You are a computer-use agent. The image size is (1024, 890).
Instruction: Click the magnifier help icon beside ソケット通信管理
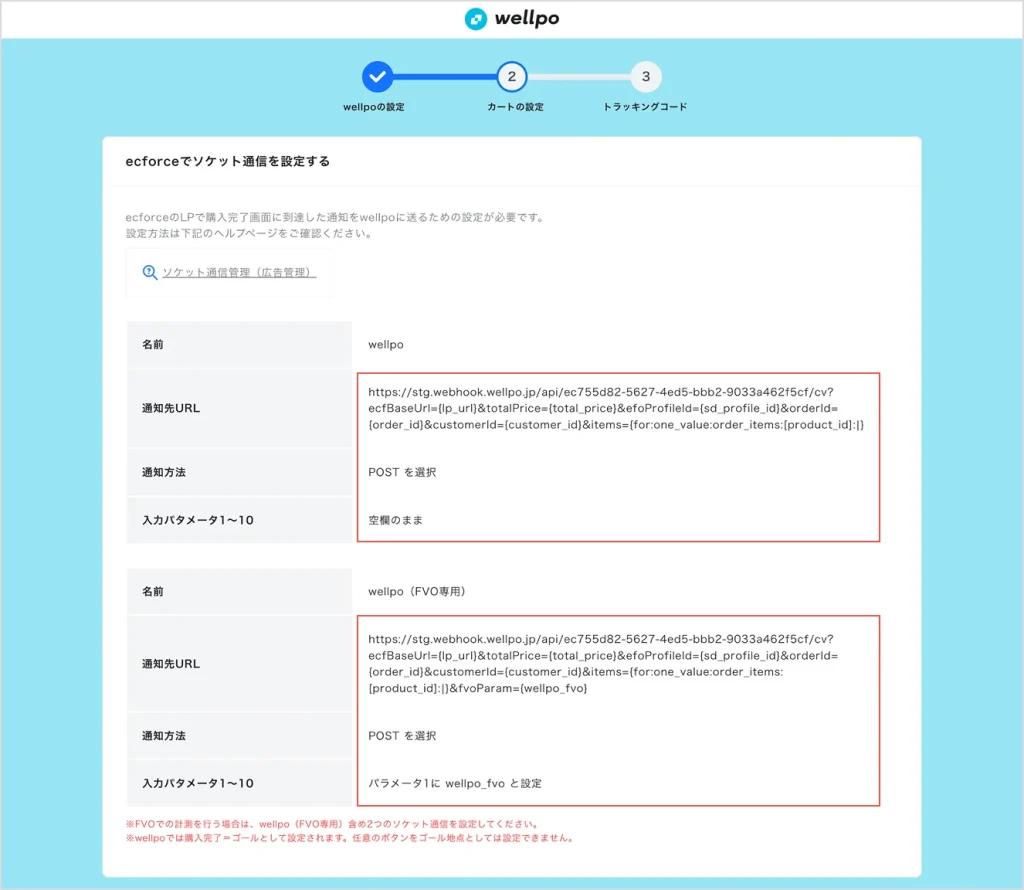coord(150,272)
